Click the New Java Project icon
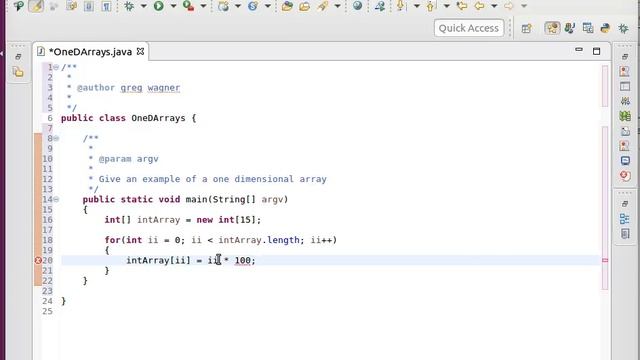Image resolution: width=640 pixels, height=360 pixels. click(x=223, y=6)
